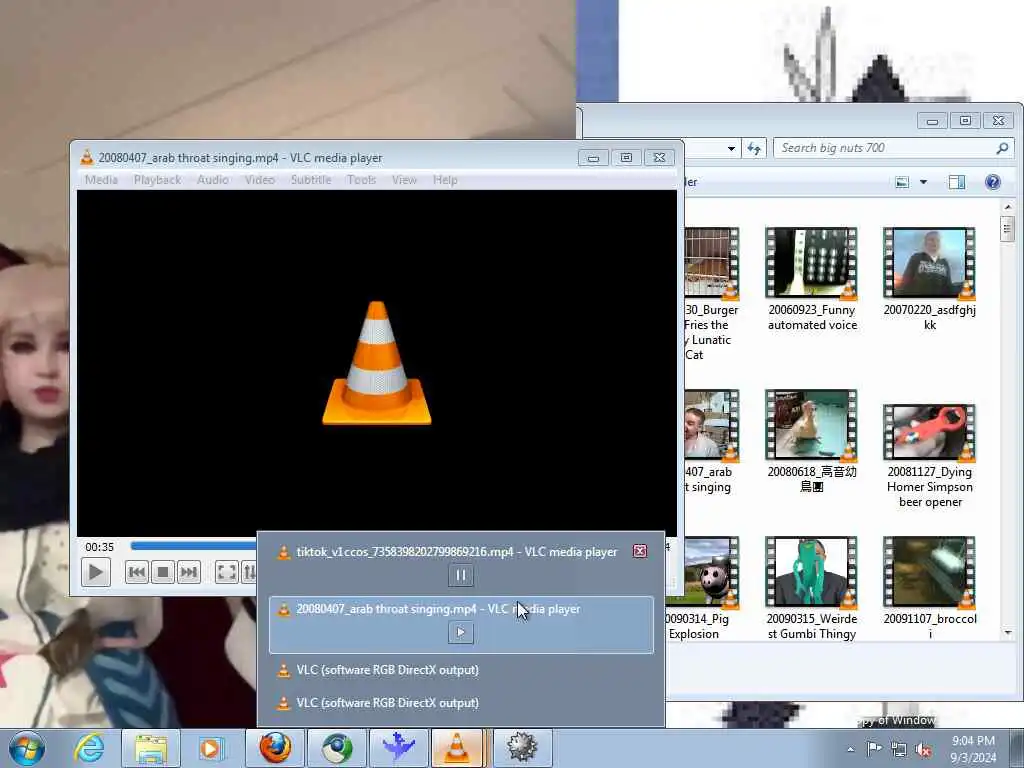This screenshot has width=1024, height=768.
Task: Open the Windows Start menu
Action: click(27, 748)
